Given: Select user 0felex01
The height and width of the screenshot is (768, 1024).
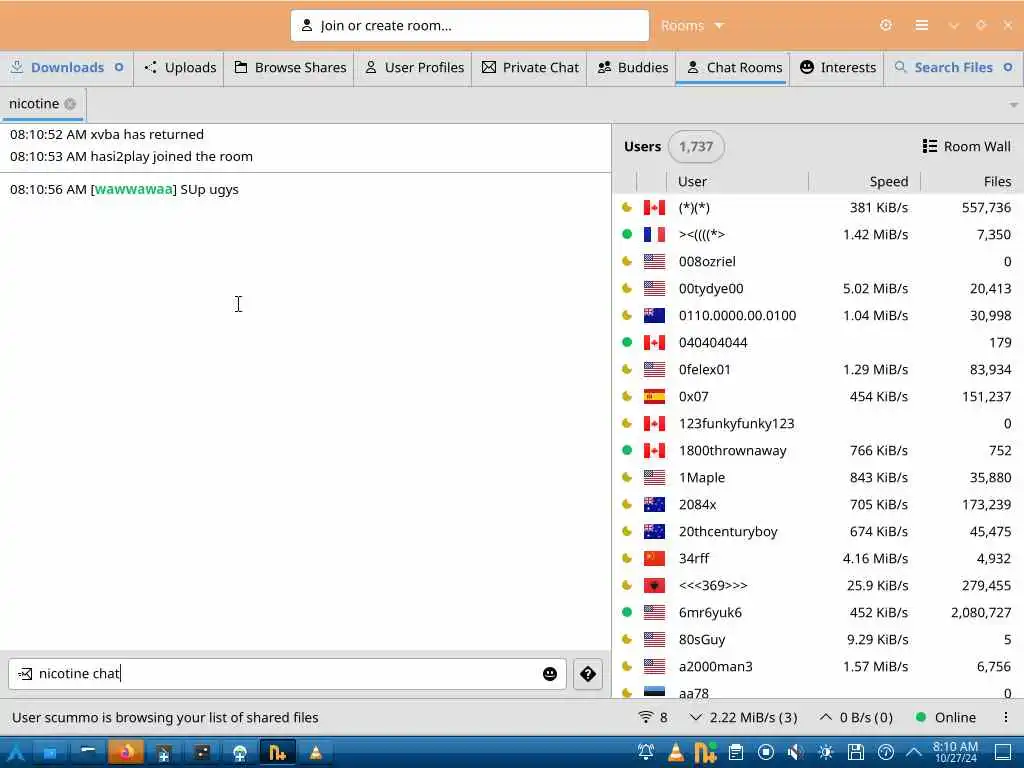Looking at the screenshot, I should click(x=818, y=370).
